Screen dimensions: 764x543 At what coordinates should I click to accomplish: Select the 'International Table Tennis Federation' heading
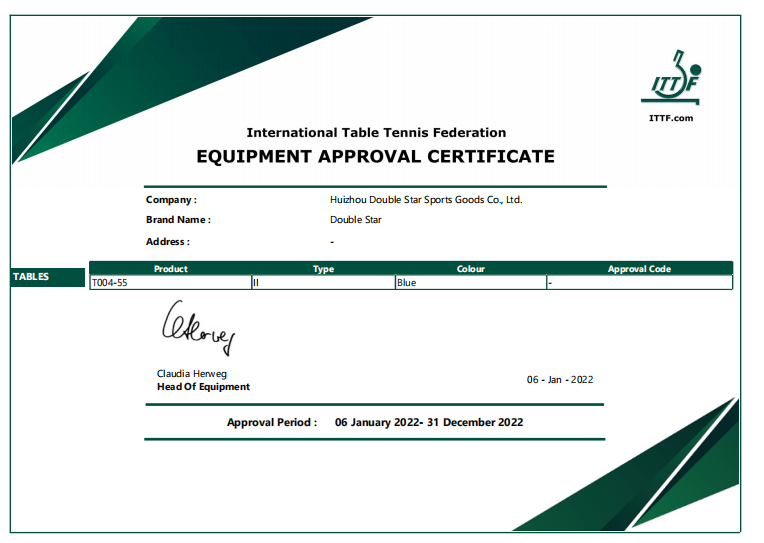pyautogui.click(x=376, y=133)
